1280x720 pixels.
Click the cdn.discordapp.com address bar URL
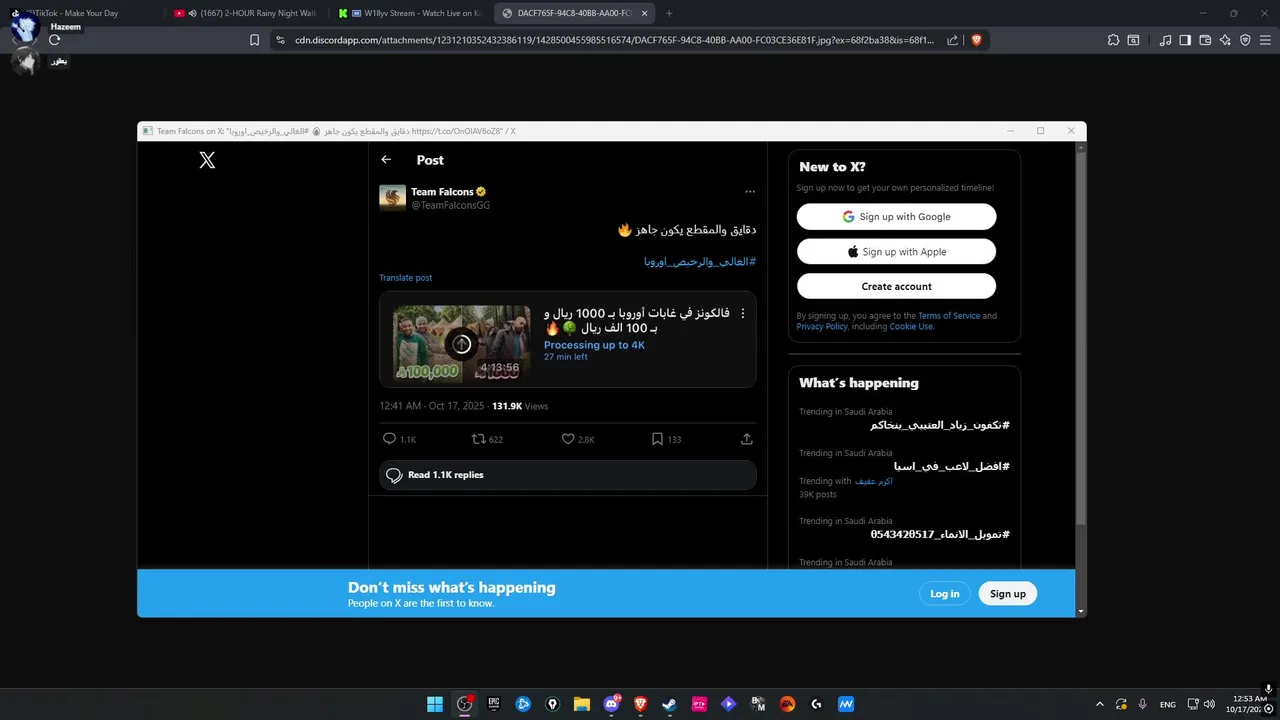point(615,40)
